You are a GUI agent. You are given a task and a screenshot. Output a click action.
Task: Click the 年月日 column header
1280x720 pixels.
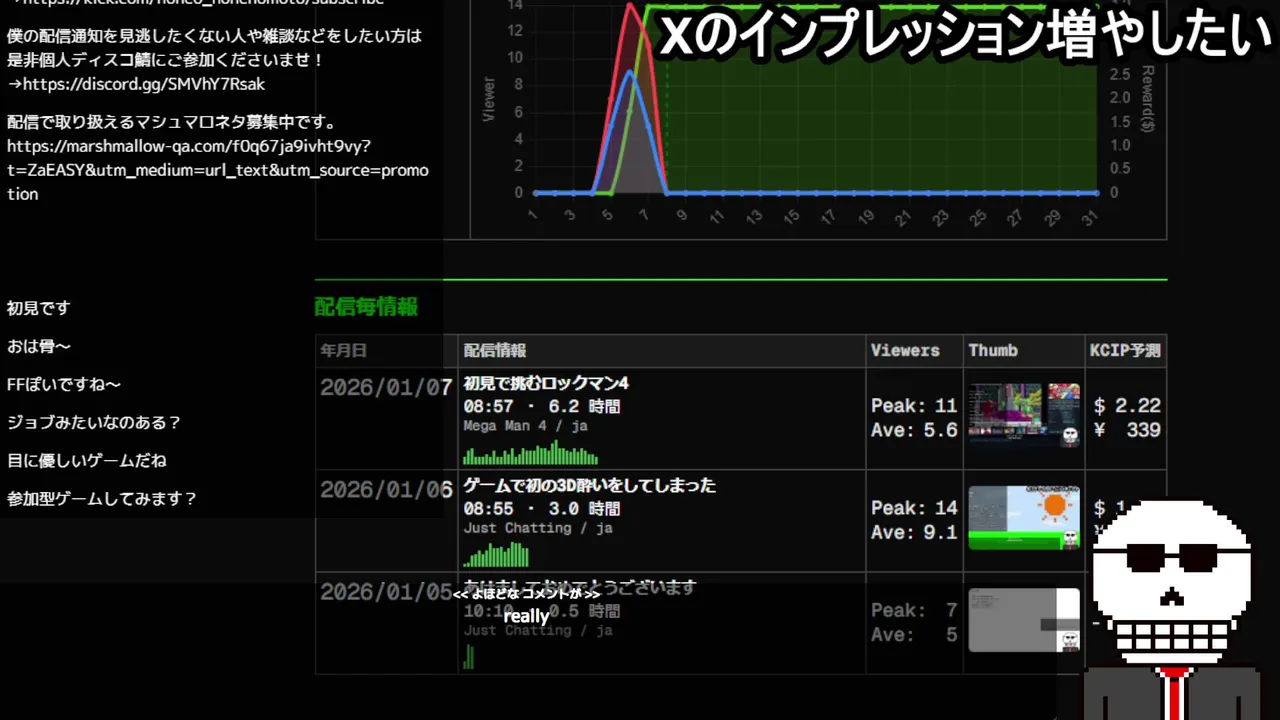coord(343,351)
